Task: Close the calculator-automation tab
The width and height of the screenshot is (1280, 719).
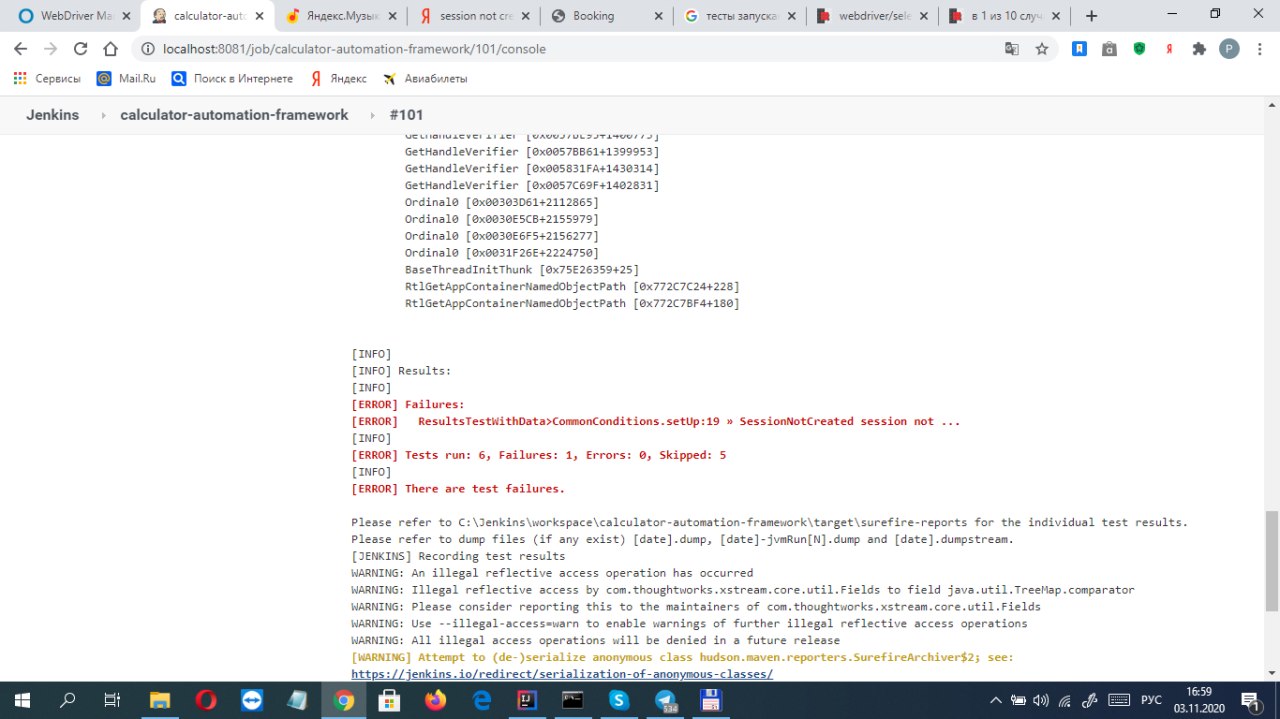Action: point(259,16)
